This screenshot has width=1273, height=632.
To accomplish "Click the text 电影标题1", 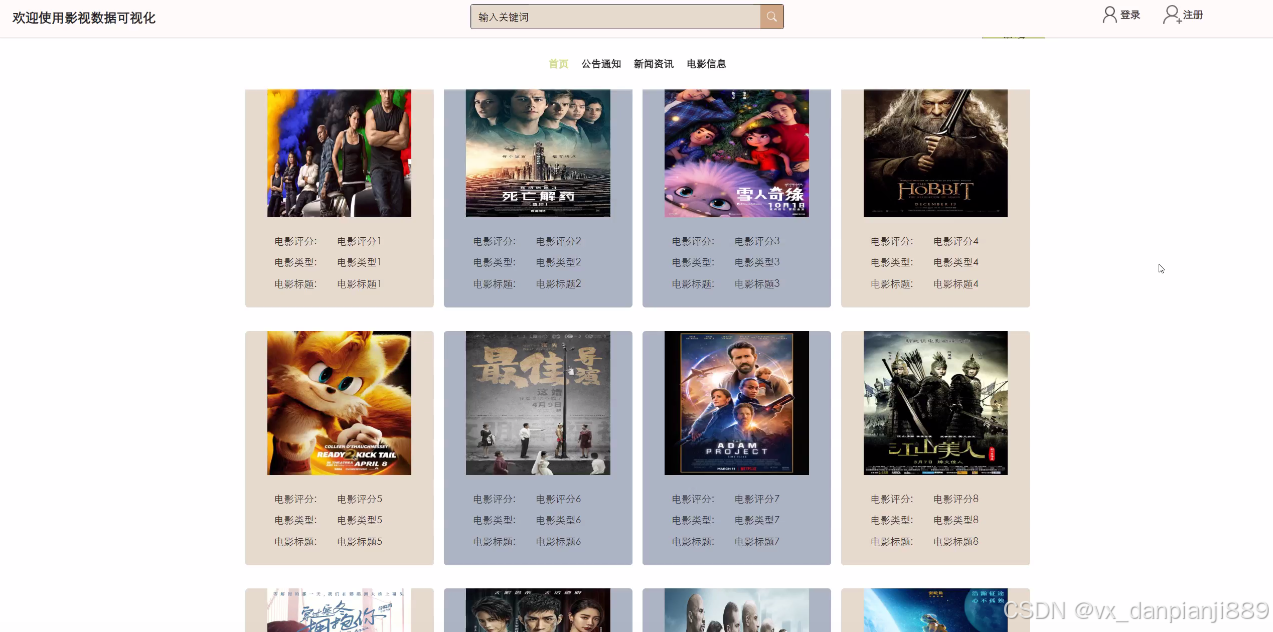I will [359, 284].
